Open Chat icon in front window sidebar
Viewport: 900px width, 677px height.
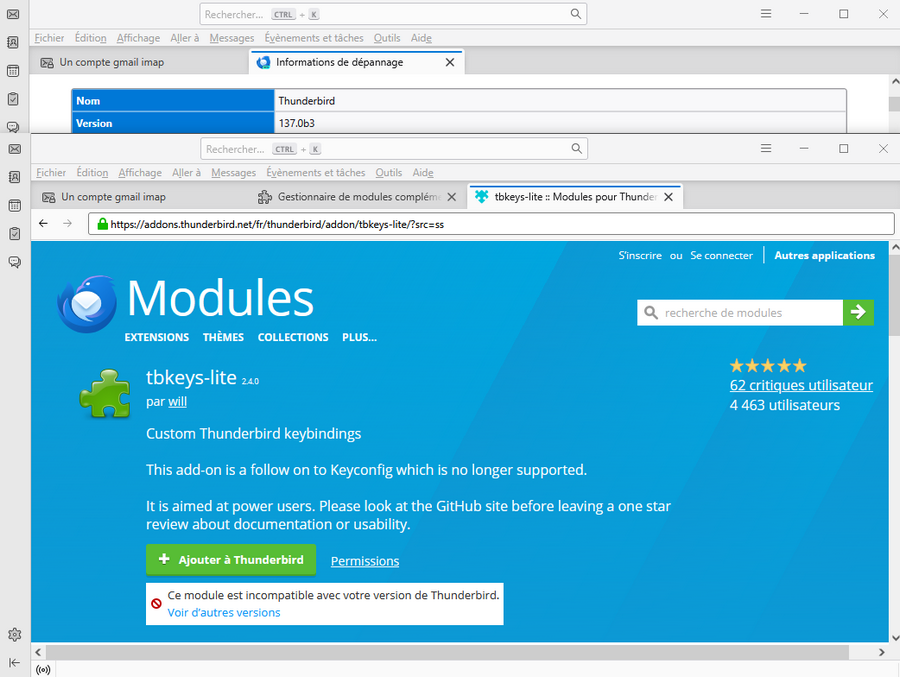coord(14,262)
